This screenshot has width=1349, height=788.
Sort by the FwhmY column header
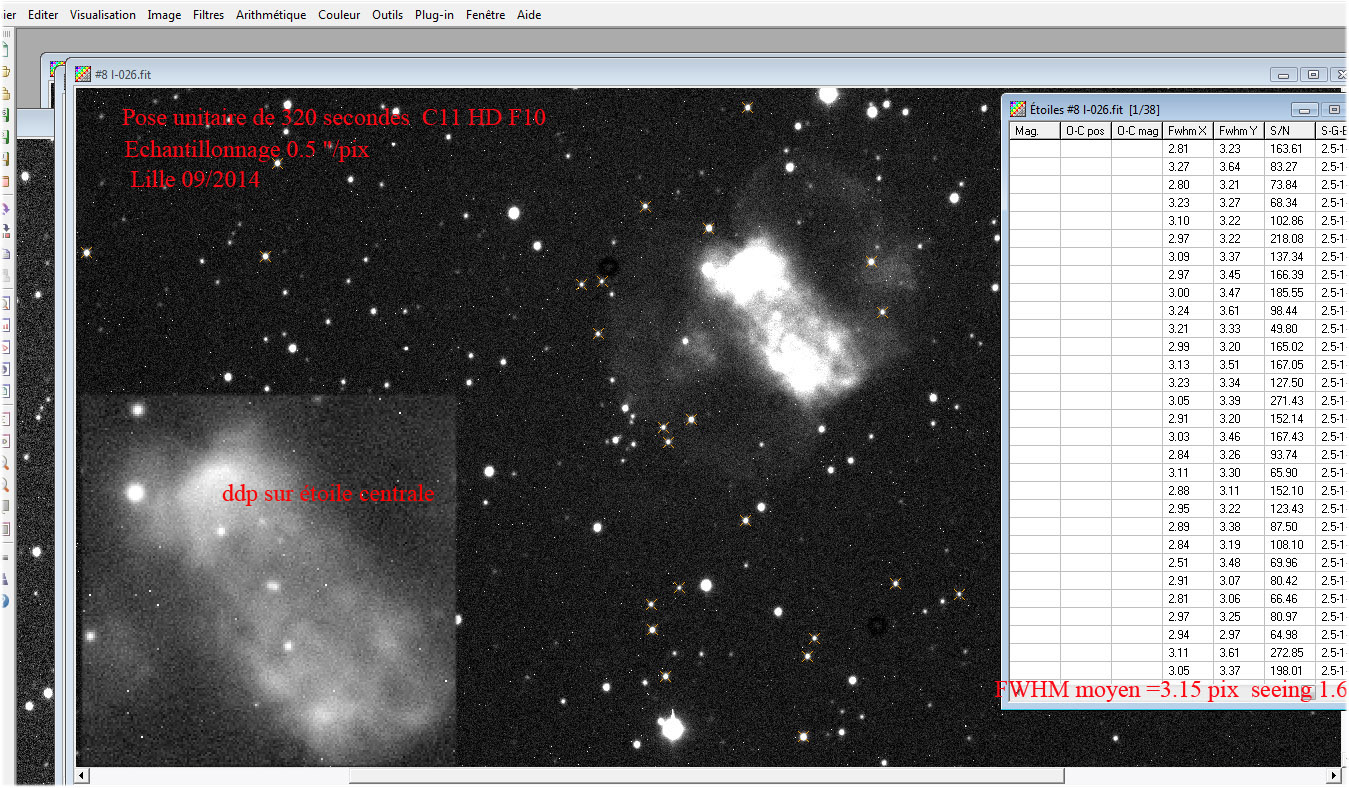click(1240, 130)
